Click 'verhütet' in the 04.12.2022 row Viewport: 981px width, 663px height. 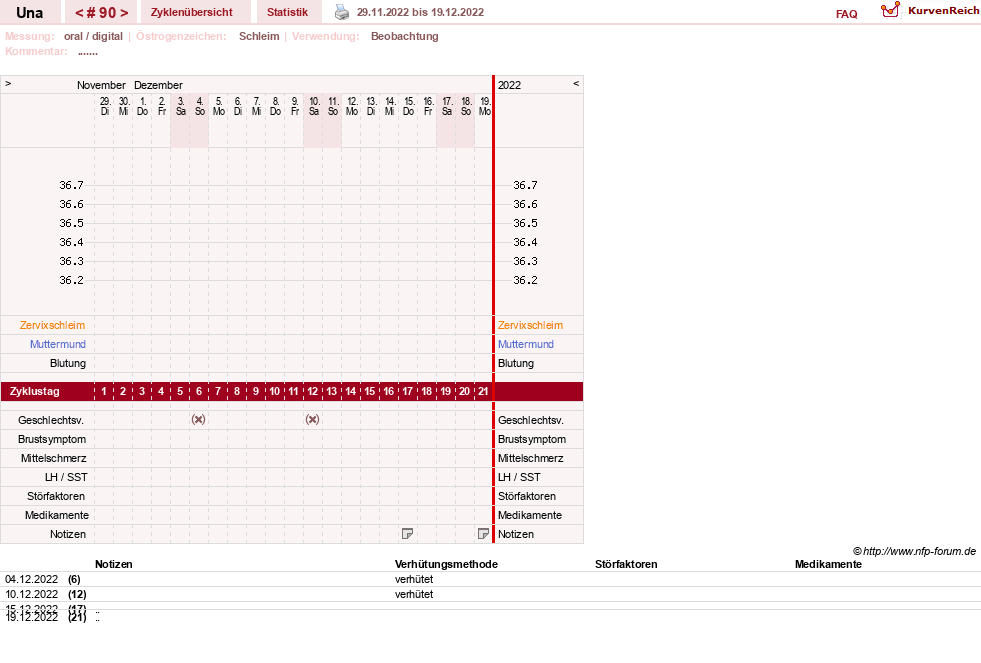pos(414,579)
